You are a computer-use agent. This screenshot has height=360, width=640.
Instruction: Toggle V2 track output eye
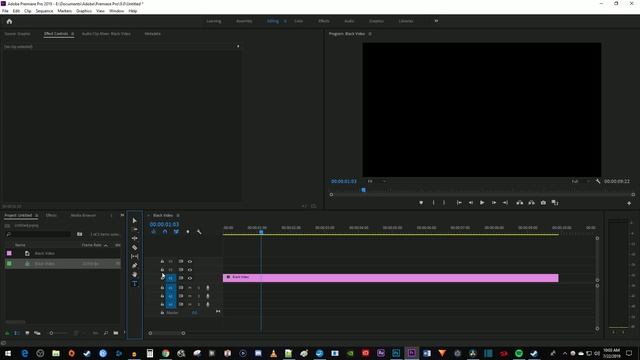click(190, 270)
